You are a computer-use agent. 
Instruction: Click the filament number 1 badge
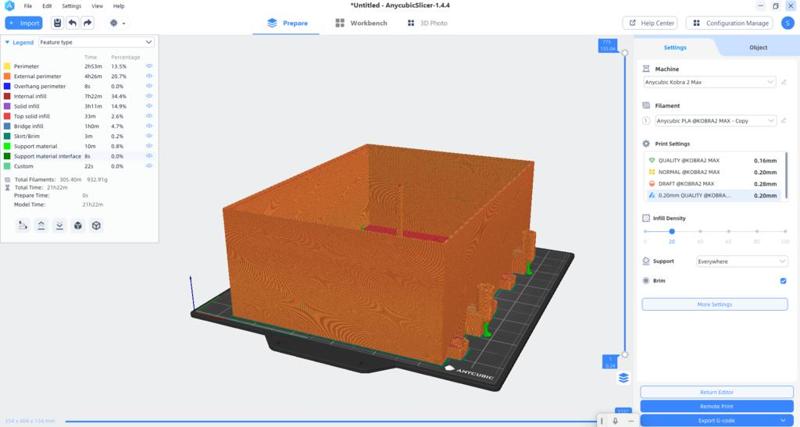(646, 121)
